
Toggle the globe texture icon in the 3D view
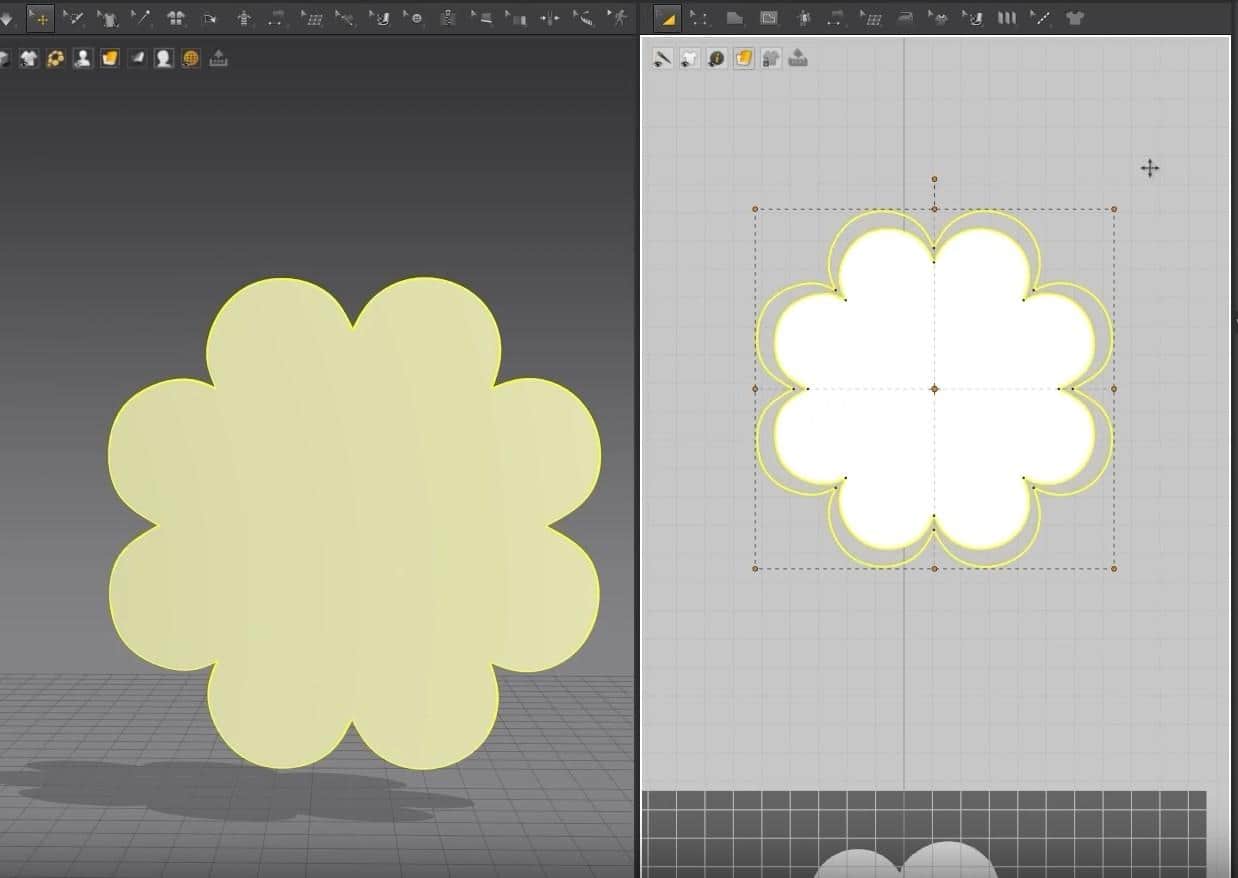[x=191, y=58]
